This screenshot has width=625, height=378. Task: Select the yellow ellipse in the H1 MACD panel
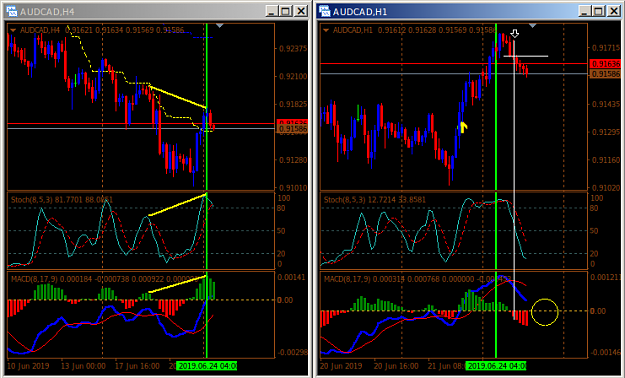point(544,312)
